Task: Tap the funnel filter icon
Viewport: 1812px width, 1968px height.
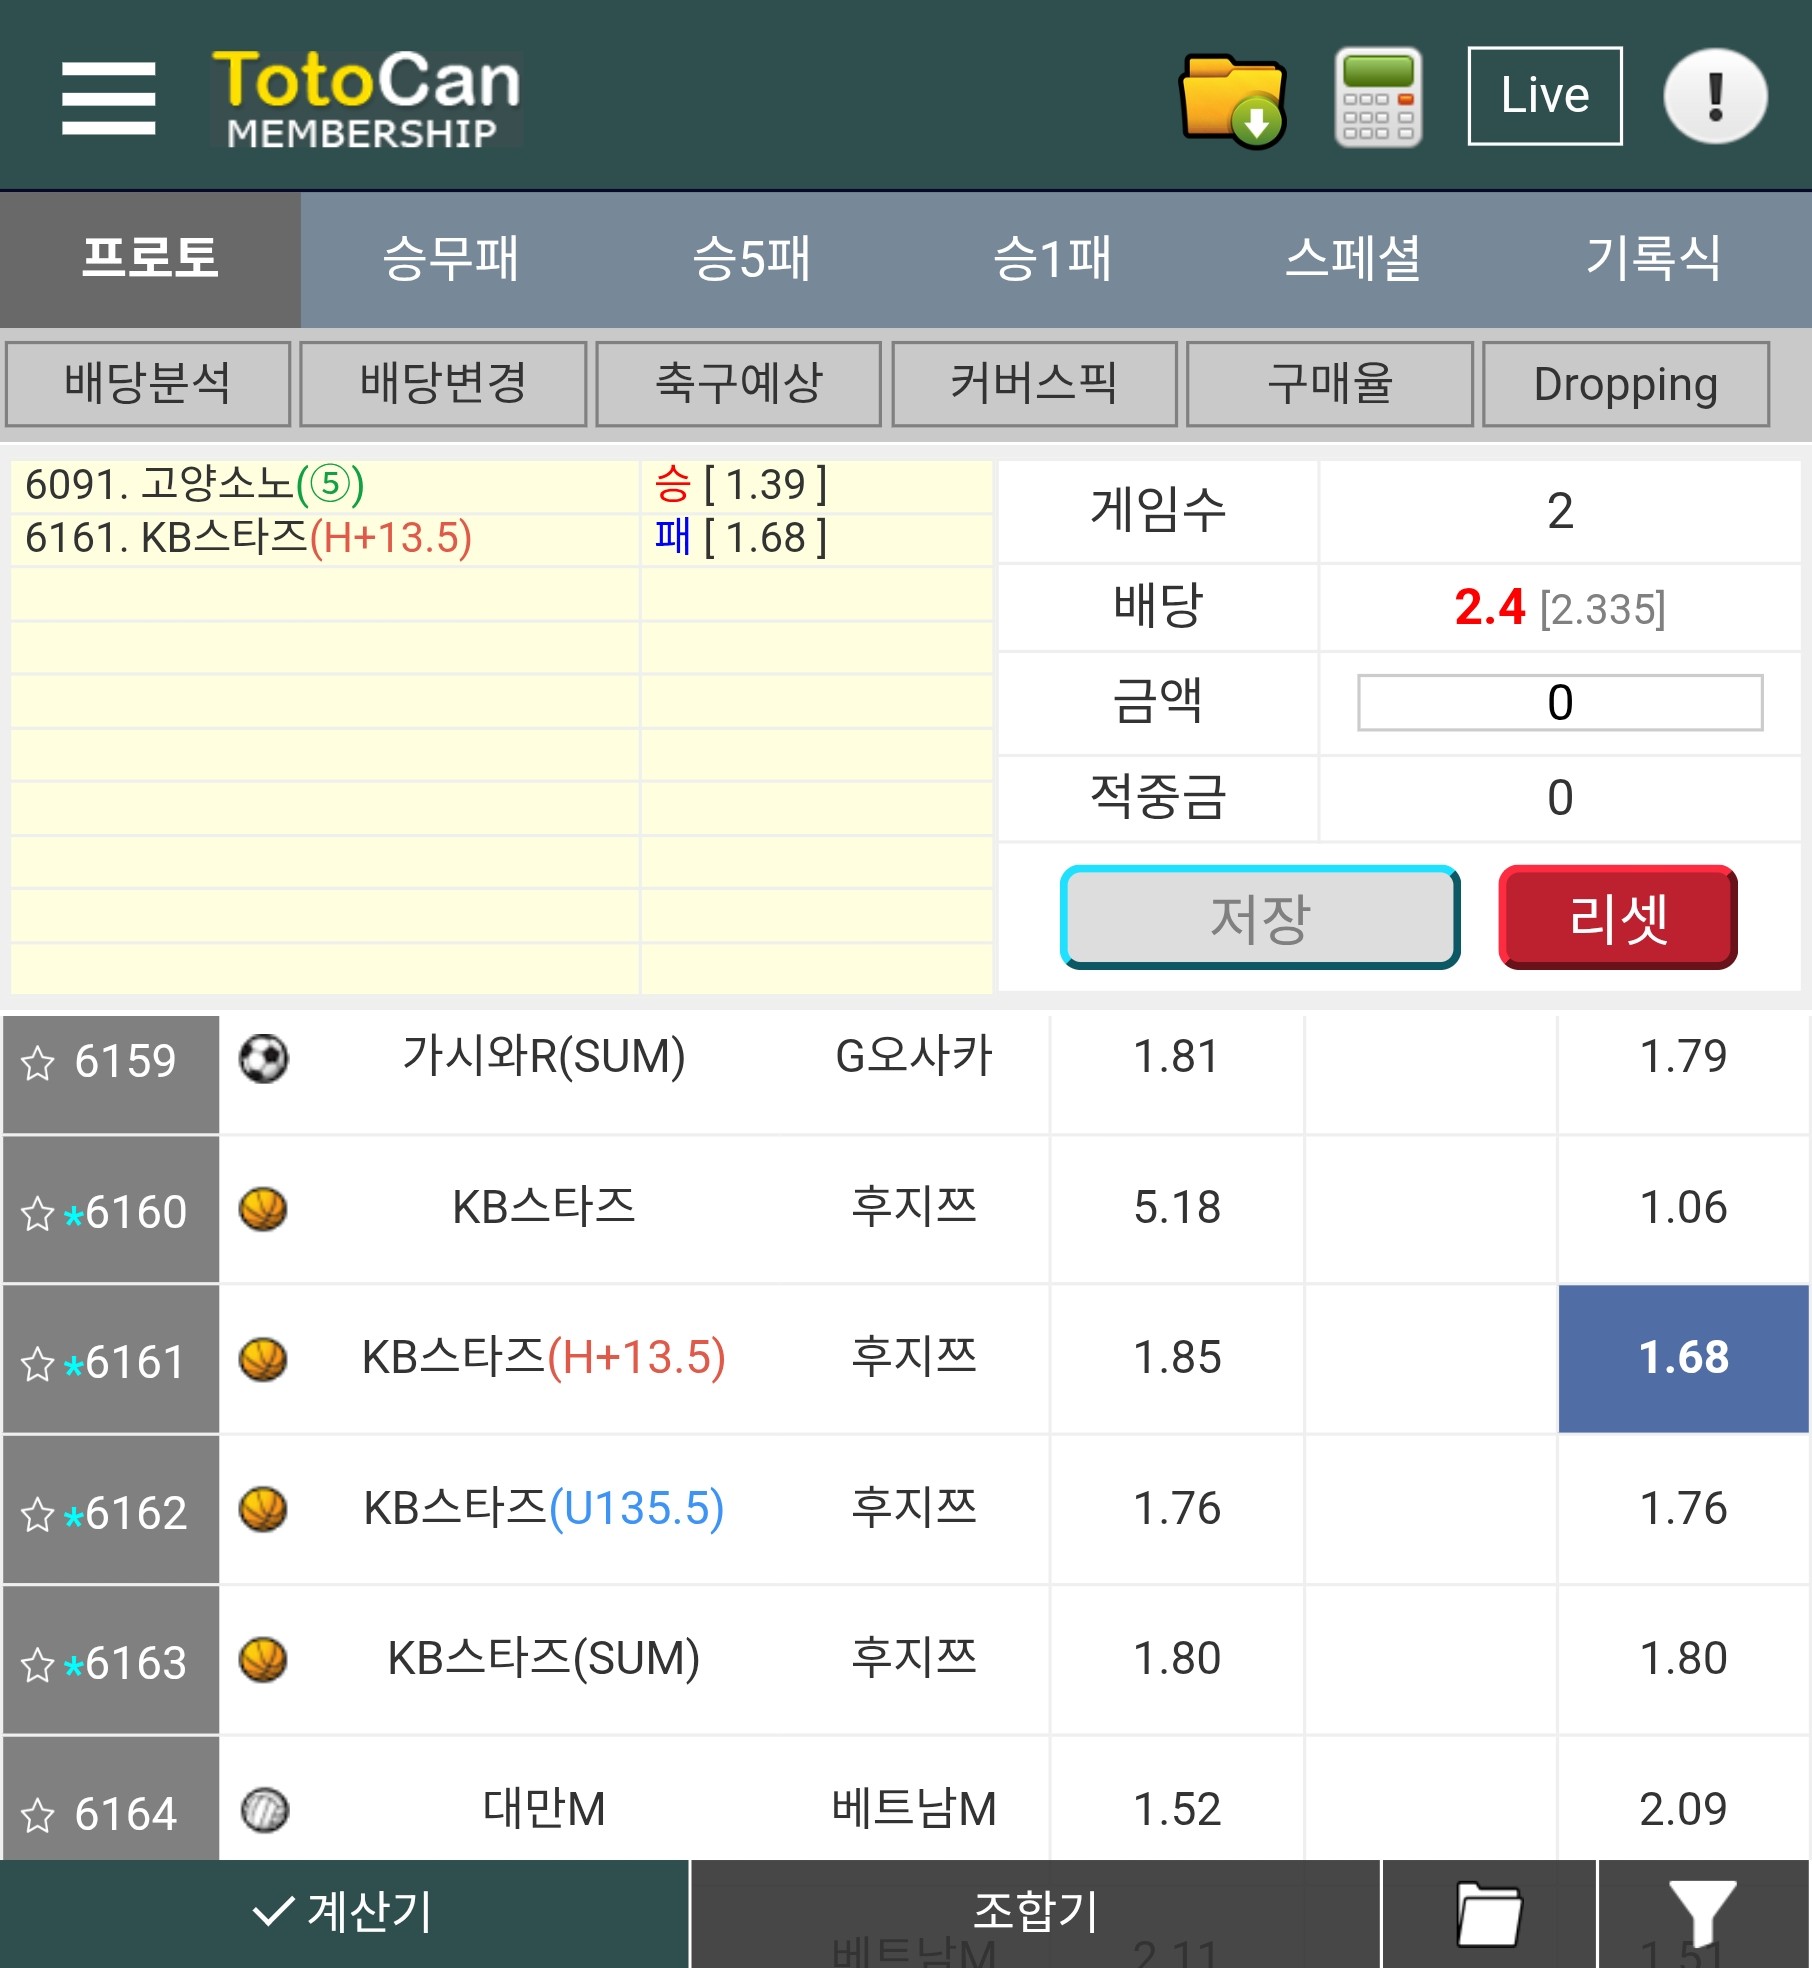Action: click(x=1702, y=1914)
